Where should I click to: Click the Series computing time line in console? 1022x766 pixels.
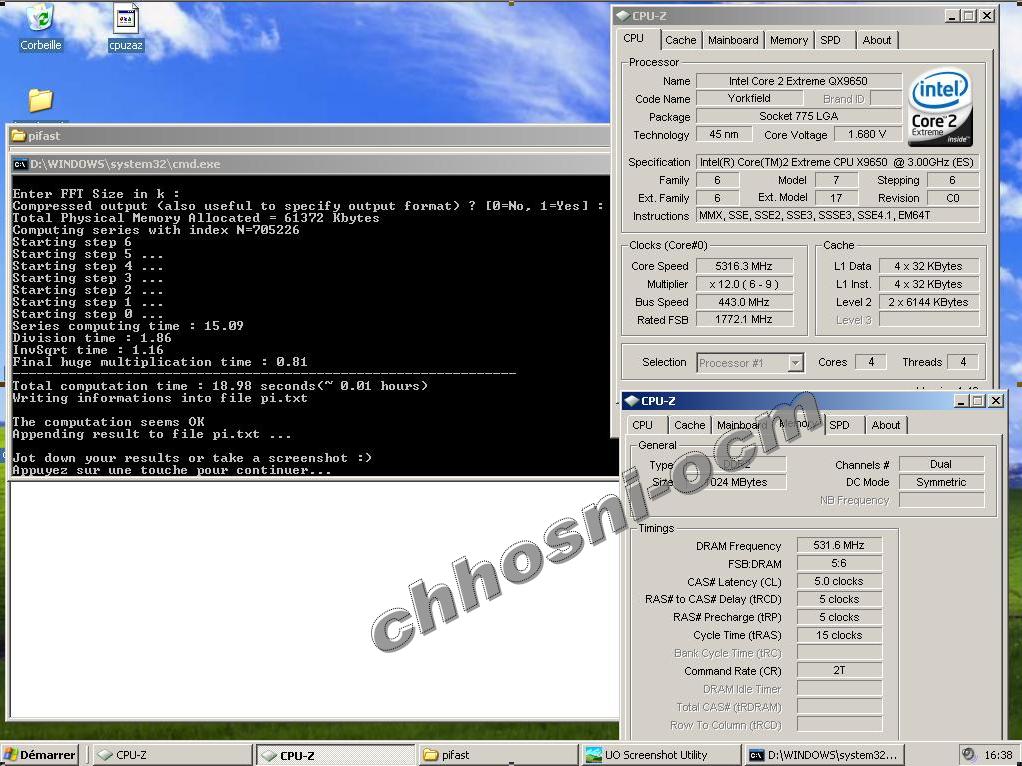pos(128,326)
